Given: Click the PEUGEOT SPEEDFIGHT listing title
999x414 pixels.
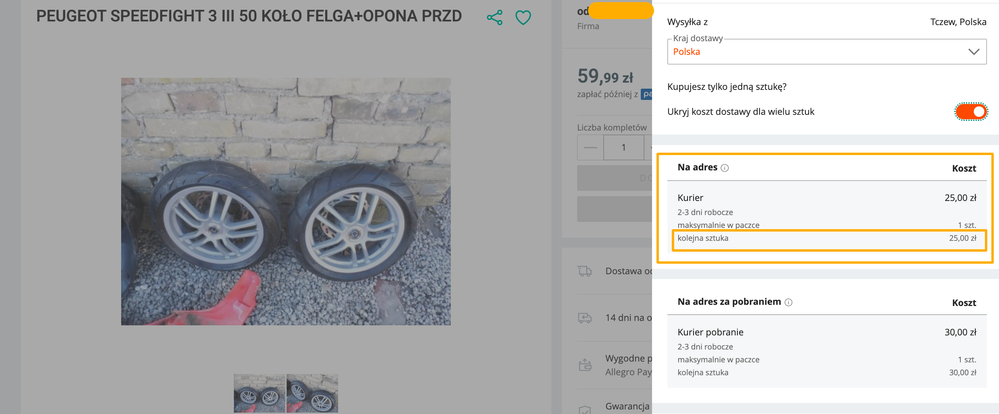Looking at the screenshot, I should tap(249, 17).
